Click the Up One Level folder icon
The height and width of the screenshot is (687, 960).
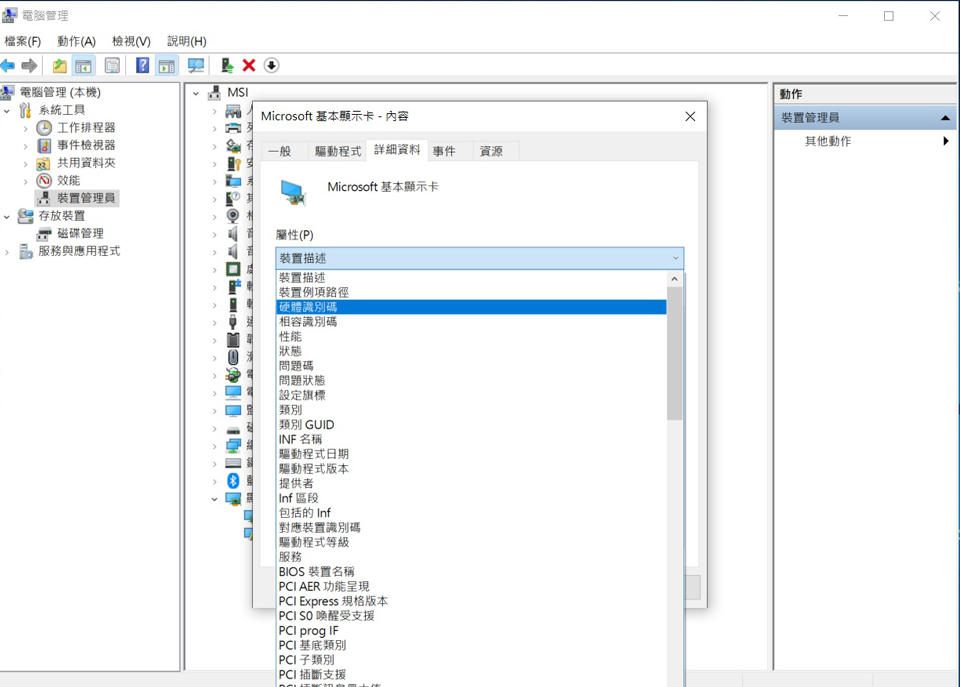60,66
